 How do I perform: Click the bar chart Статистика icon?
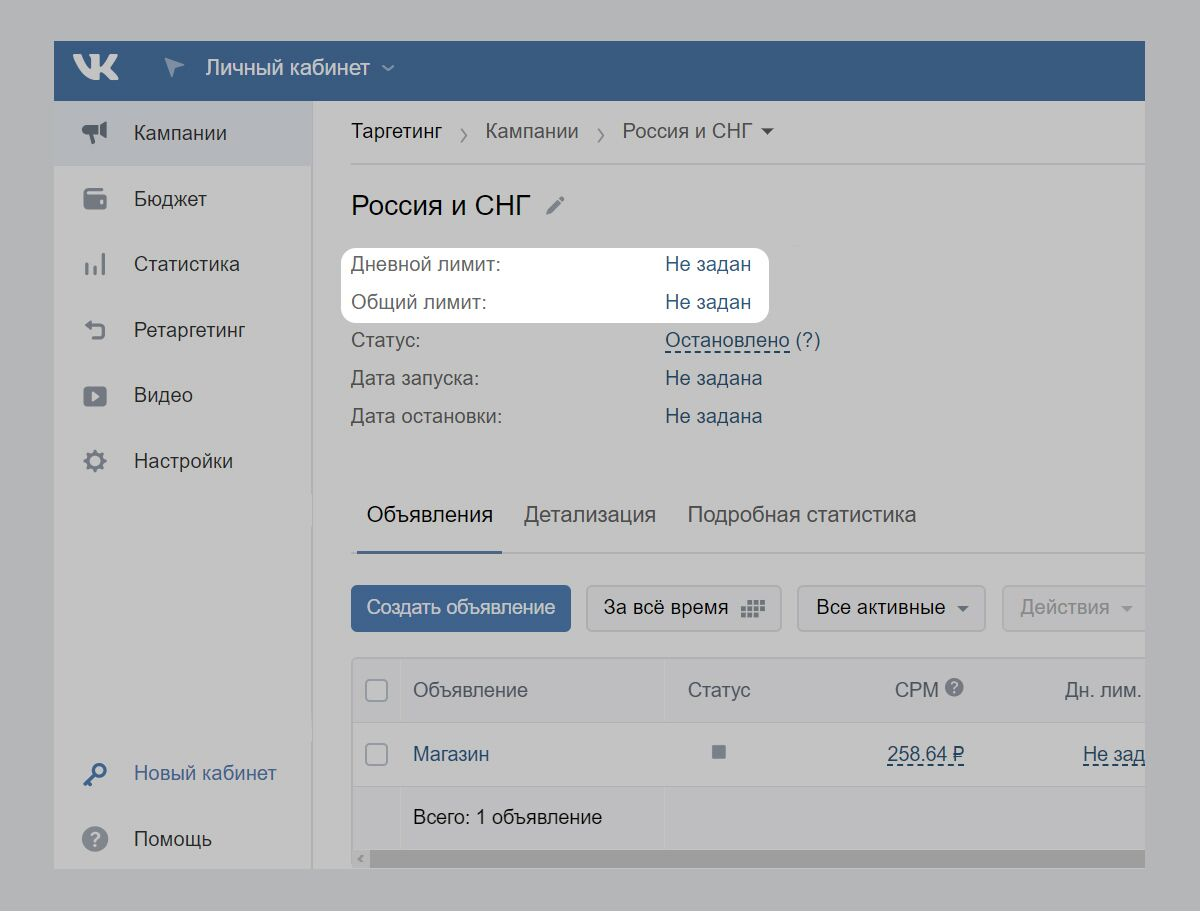(x=95, y=265)
